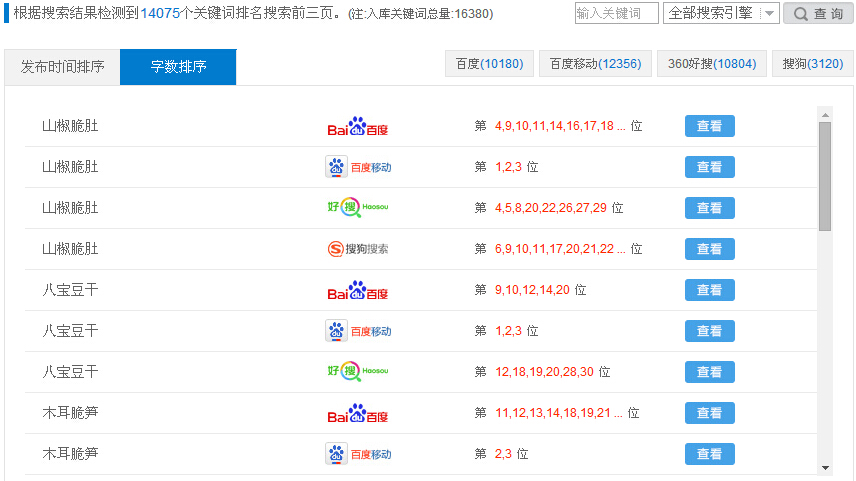This screenshot has width=856, height=481.
Task: Click the Sogou search logo in 山椒脆肚 row
Action: click(358, 249)
